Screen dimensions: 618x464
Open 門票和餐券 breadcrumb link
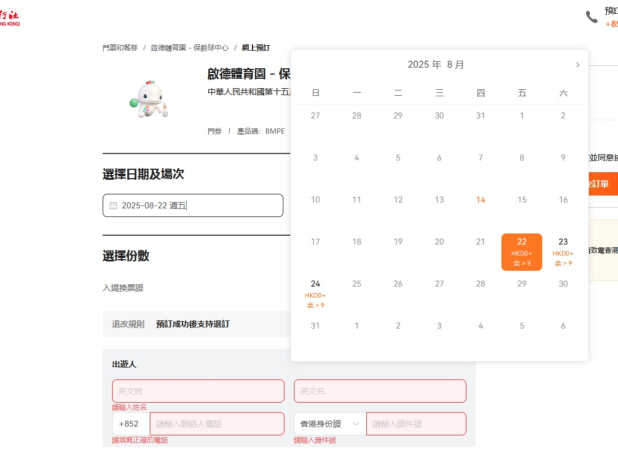click(120, 48)
